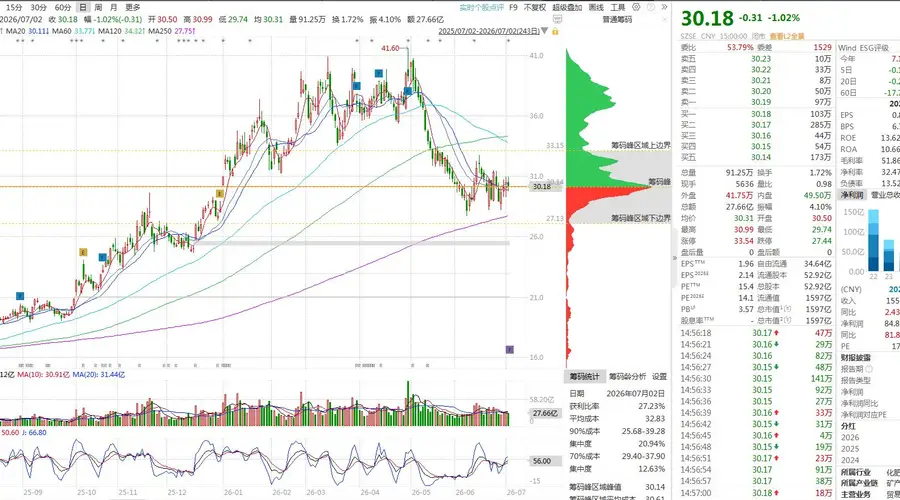900x500 pixels.
Task: Switch chart to 周 weekly period
Action: point(98,7)
